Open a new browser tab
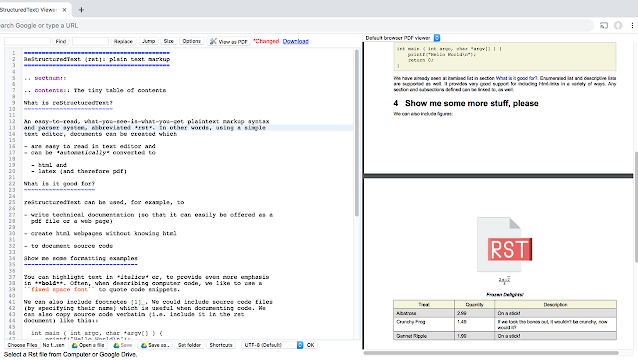 [x=81, y=10]
